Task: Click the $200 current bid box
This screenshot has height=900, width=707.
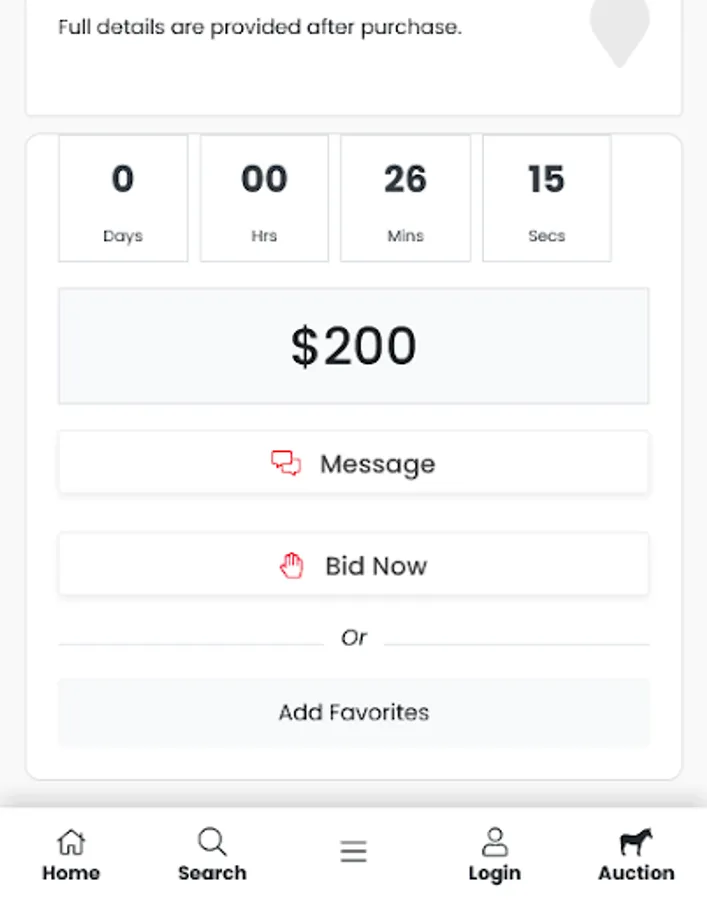Action: (353, 346)
